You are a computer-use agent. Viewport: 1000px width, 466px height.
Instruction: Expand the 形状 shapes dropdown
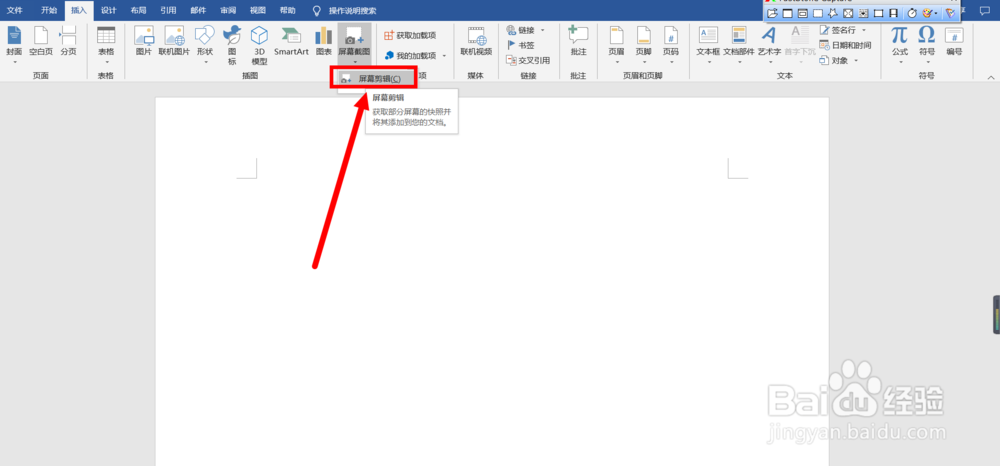pos(205,62)
